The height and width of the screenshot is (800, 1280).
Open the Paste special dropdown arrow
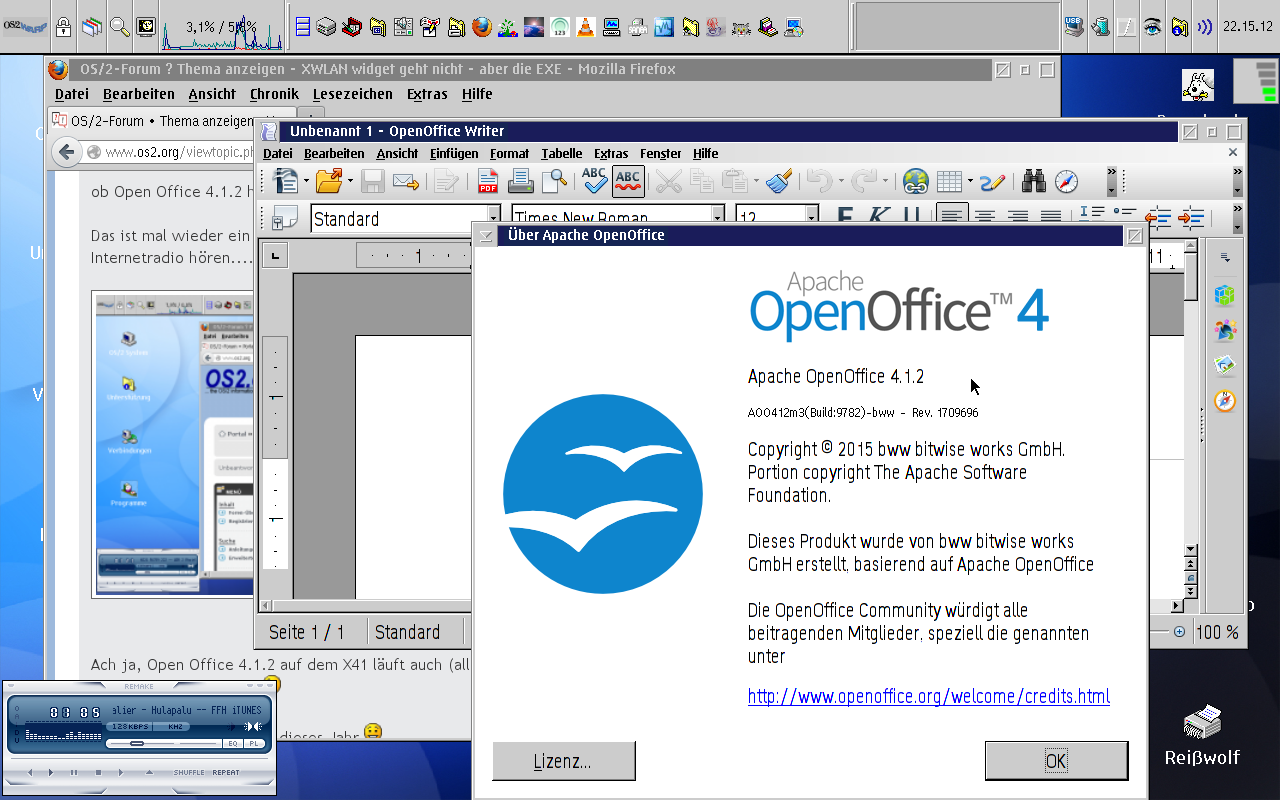[756, 182]
